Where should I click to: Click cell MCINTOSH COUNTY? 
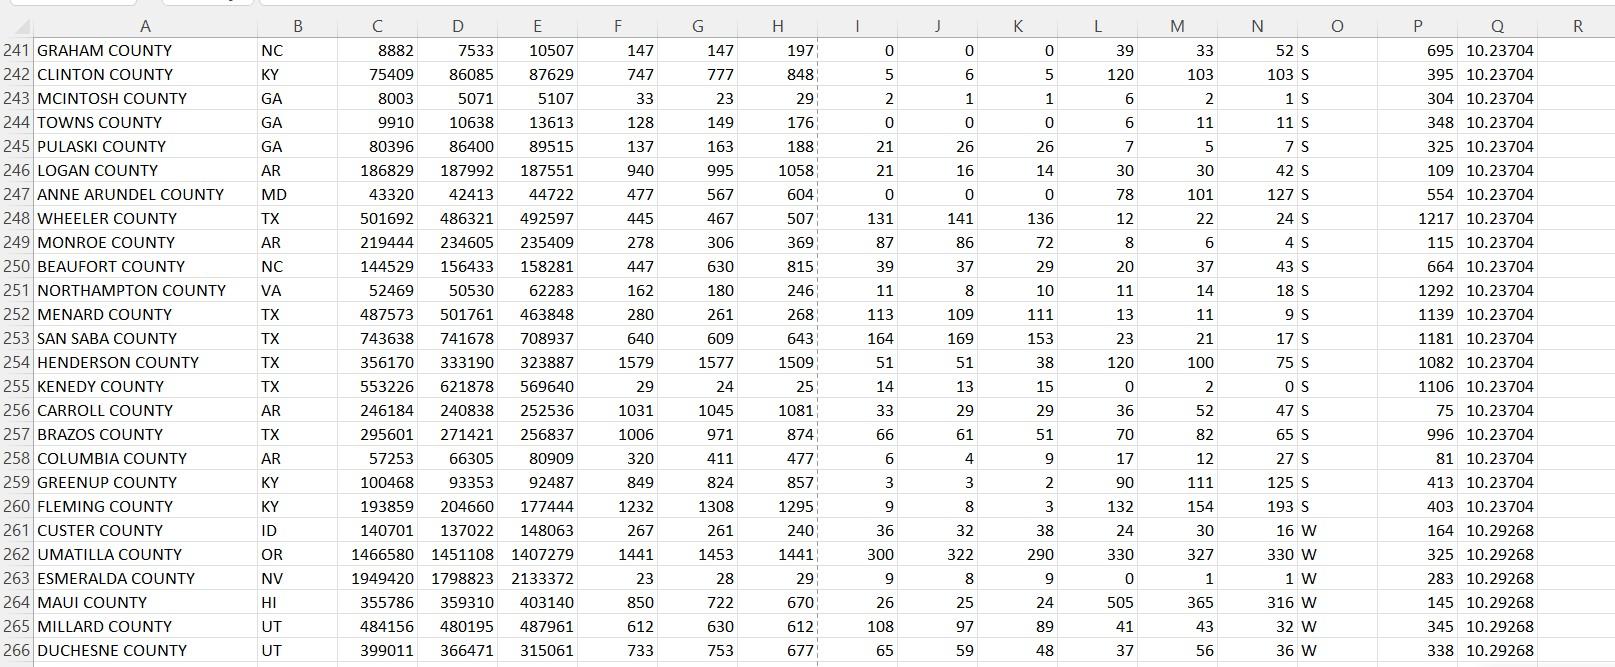(x=145, y=98)
